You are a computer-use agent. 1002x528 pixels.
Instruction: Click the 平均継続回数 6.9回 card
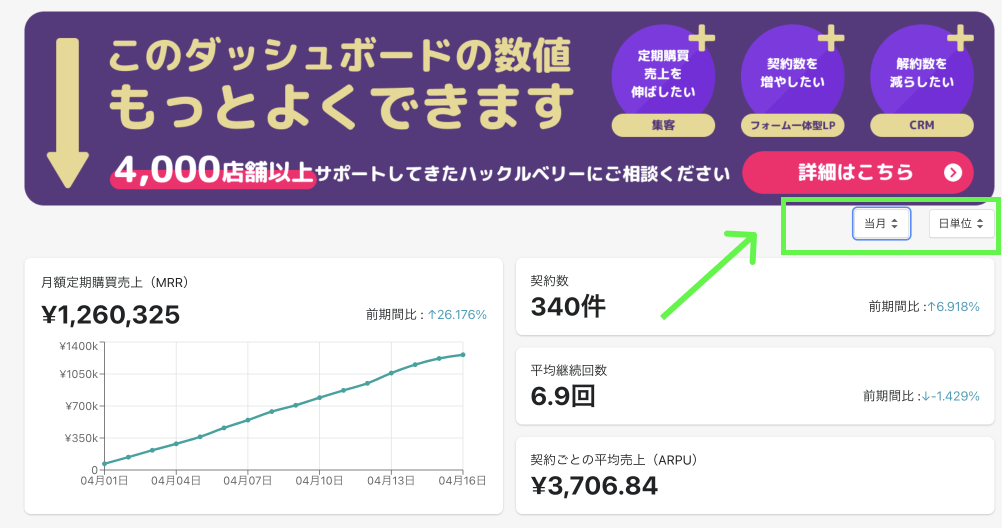[x=754, y=386]
